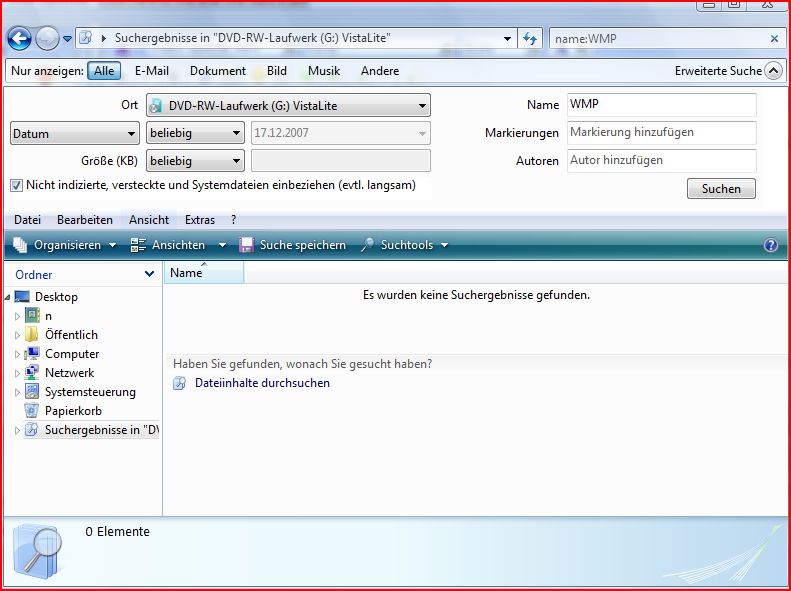791x591 pixels.
Task: Clear the search box with X
Action: point(774,39)
